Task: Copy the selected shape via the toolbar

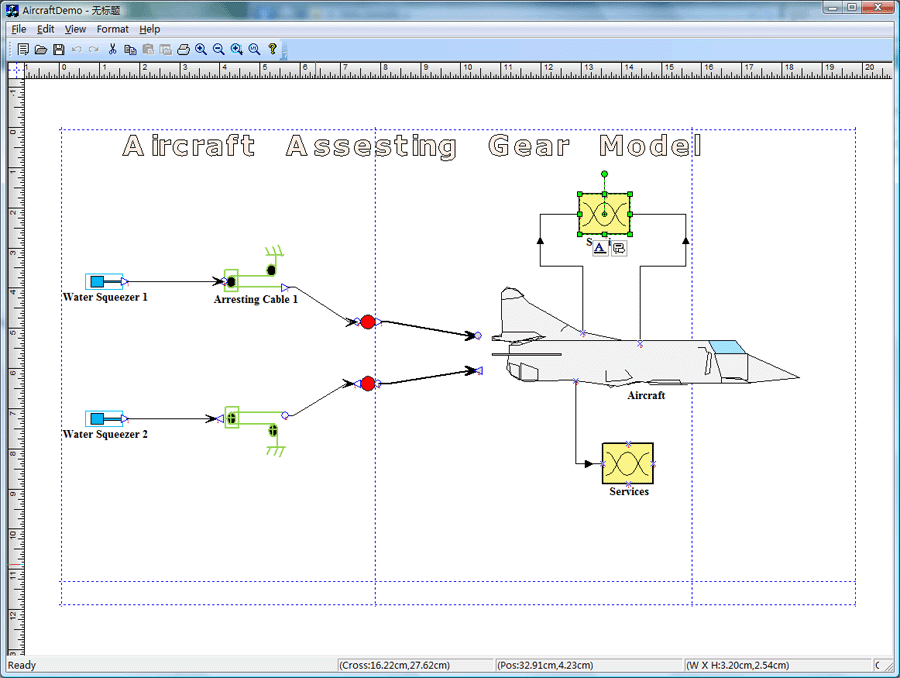Action: (x=130, y=49)
